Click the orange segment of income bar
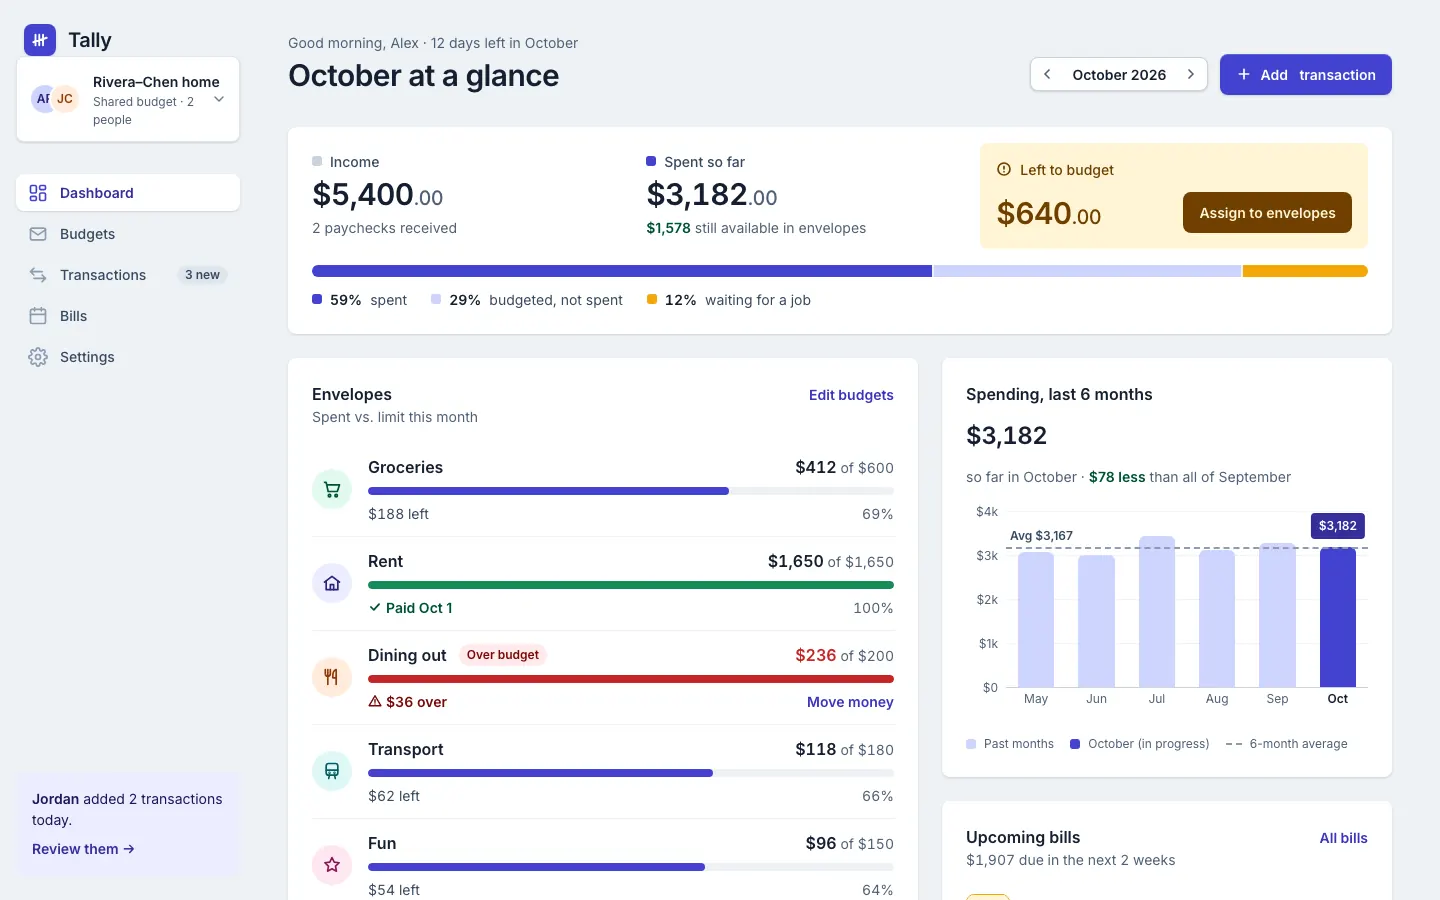The image size is (1440, 900). [x=1305, y=271]
